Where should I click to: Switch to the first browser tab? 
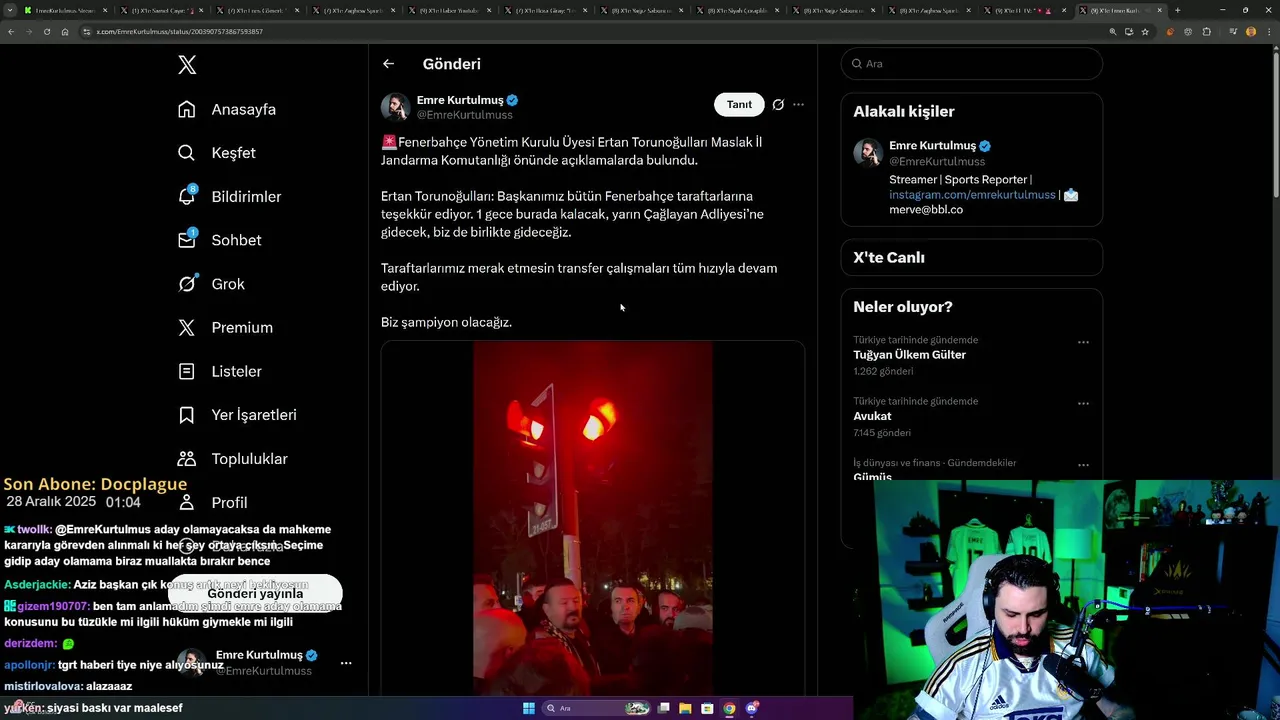coord(64,10)
